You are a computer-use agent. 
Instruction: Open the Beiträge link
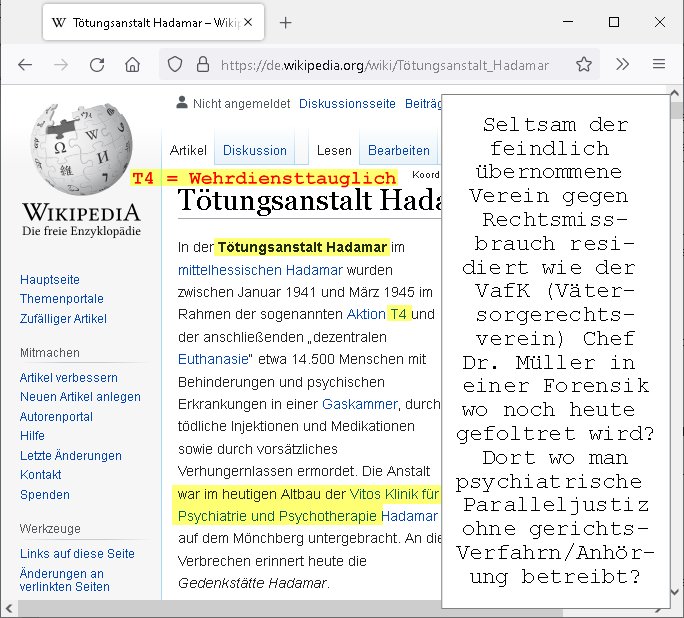tap(423, 104)
